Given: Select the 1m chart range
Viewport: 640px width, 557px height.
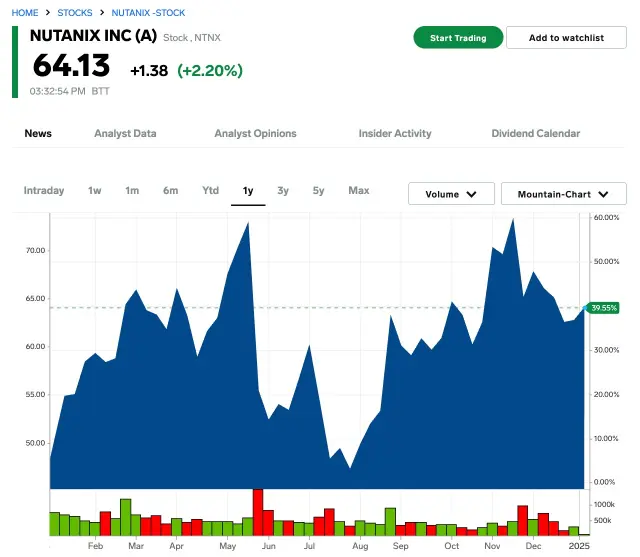Looking at the screenshot, I should coord(132,191).
